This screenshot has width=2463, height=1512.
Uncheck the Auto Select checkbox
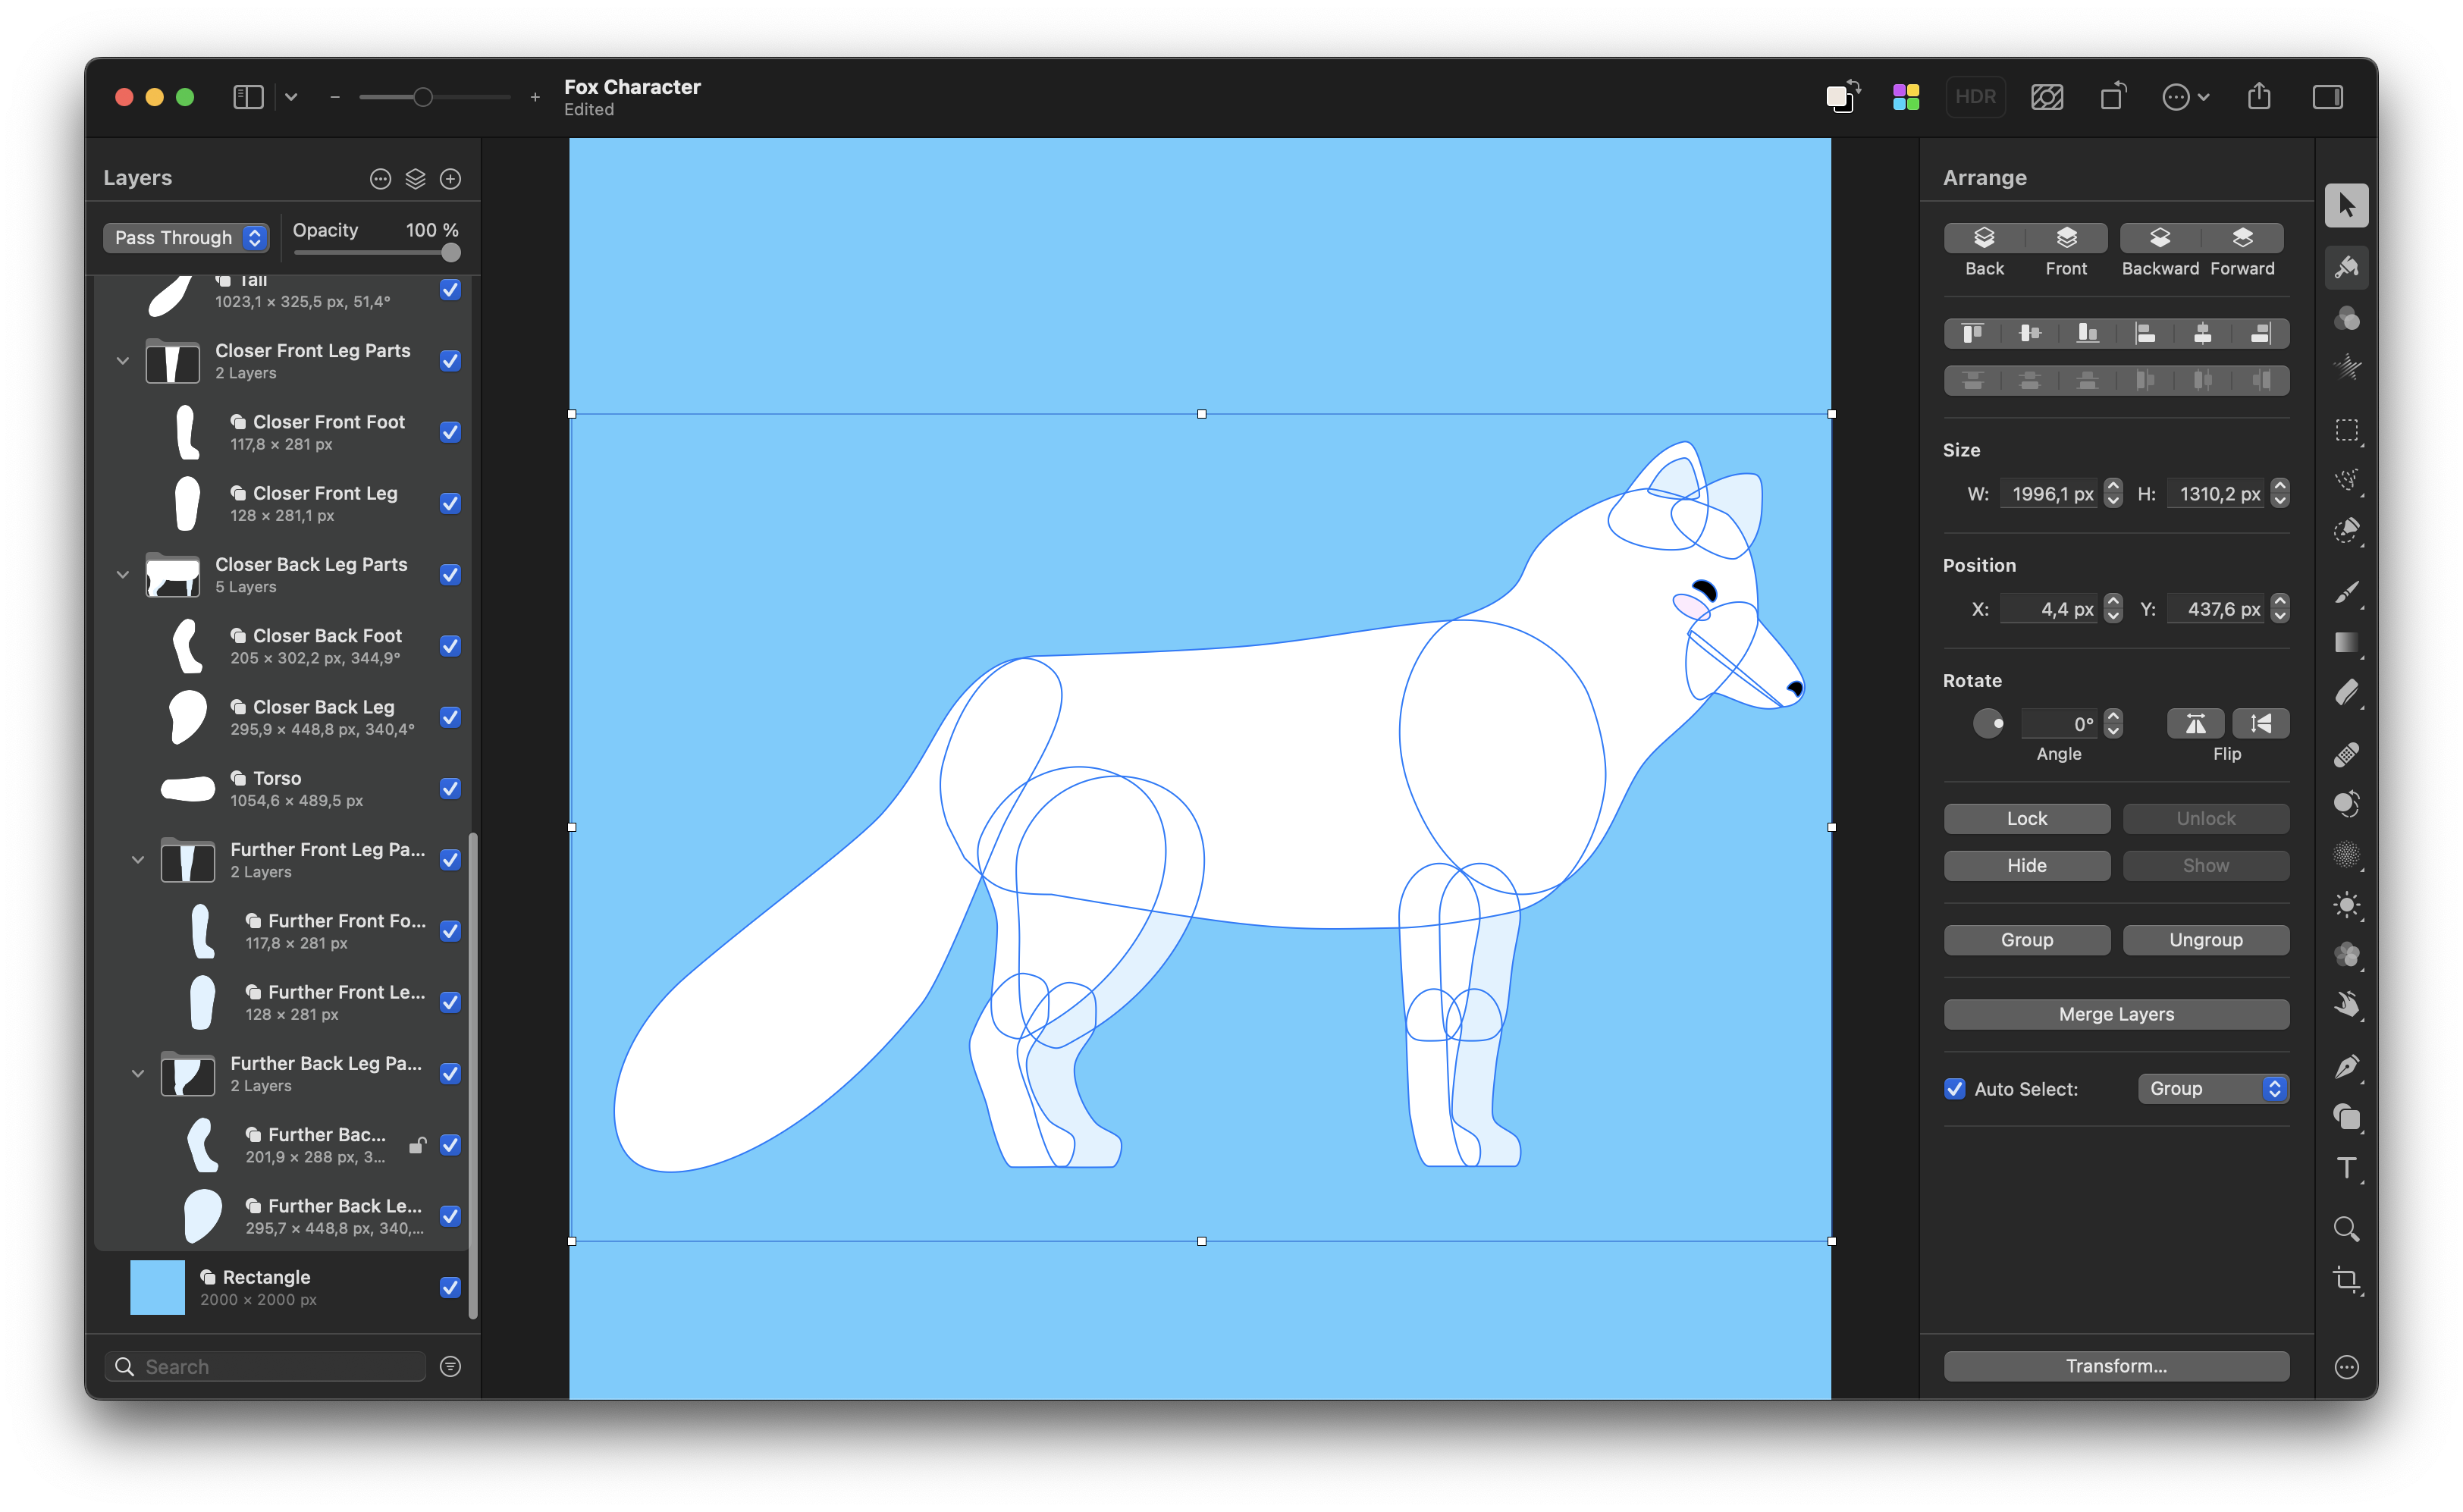tap(1955, 1088)
